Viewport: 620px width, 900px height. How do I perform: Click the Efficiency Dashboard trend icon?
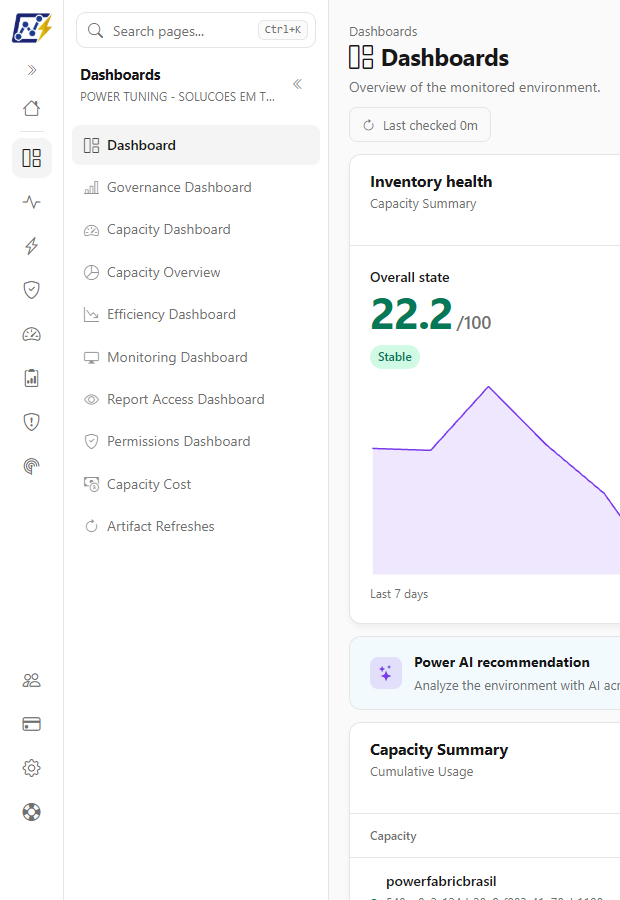click(91, 315)
